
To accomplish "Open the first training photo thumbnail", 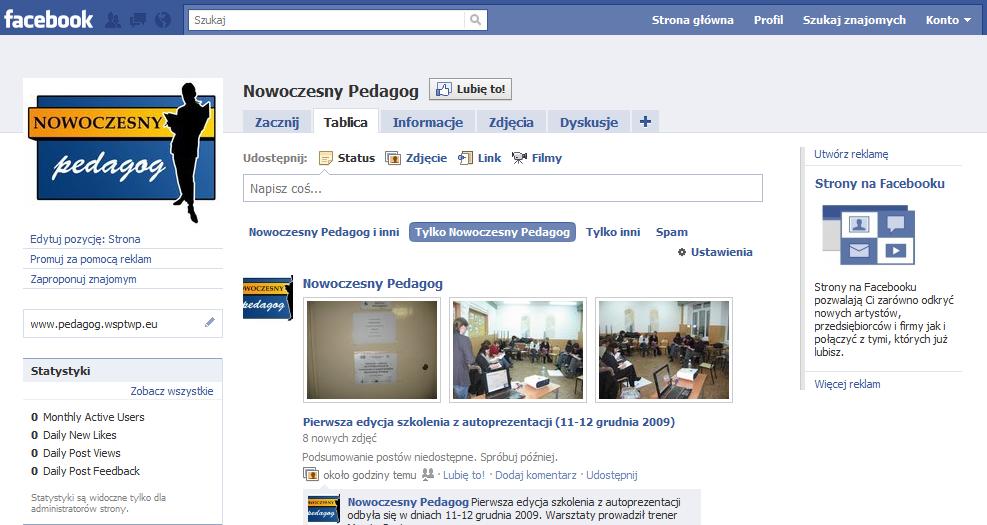I will [371, 350].
